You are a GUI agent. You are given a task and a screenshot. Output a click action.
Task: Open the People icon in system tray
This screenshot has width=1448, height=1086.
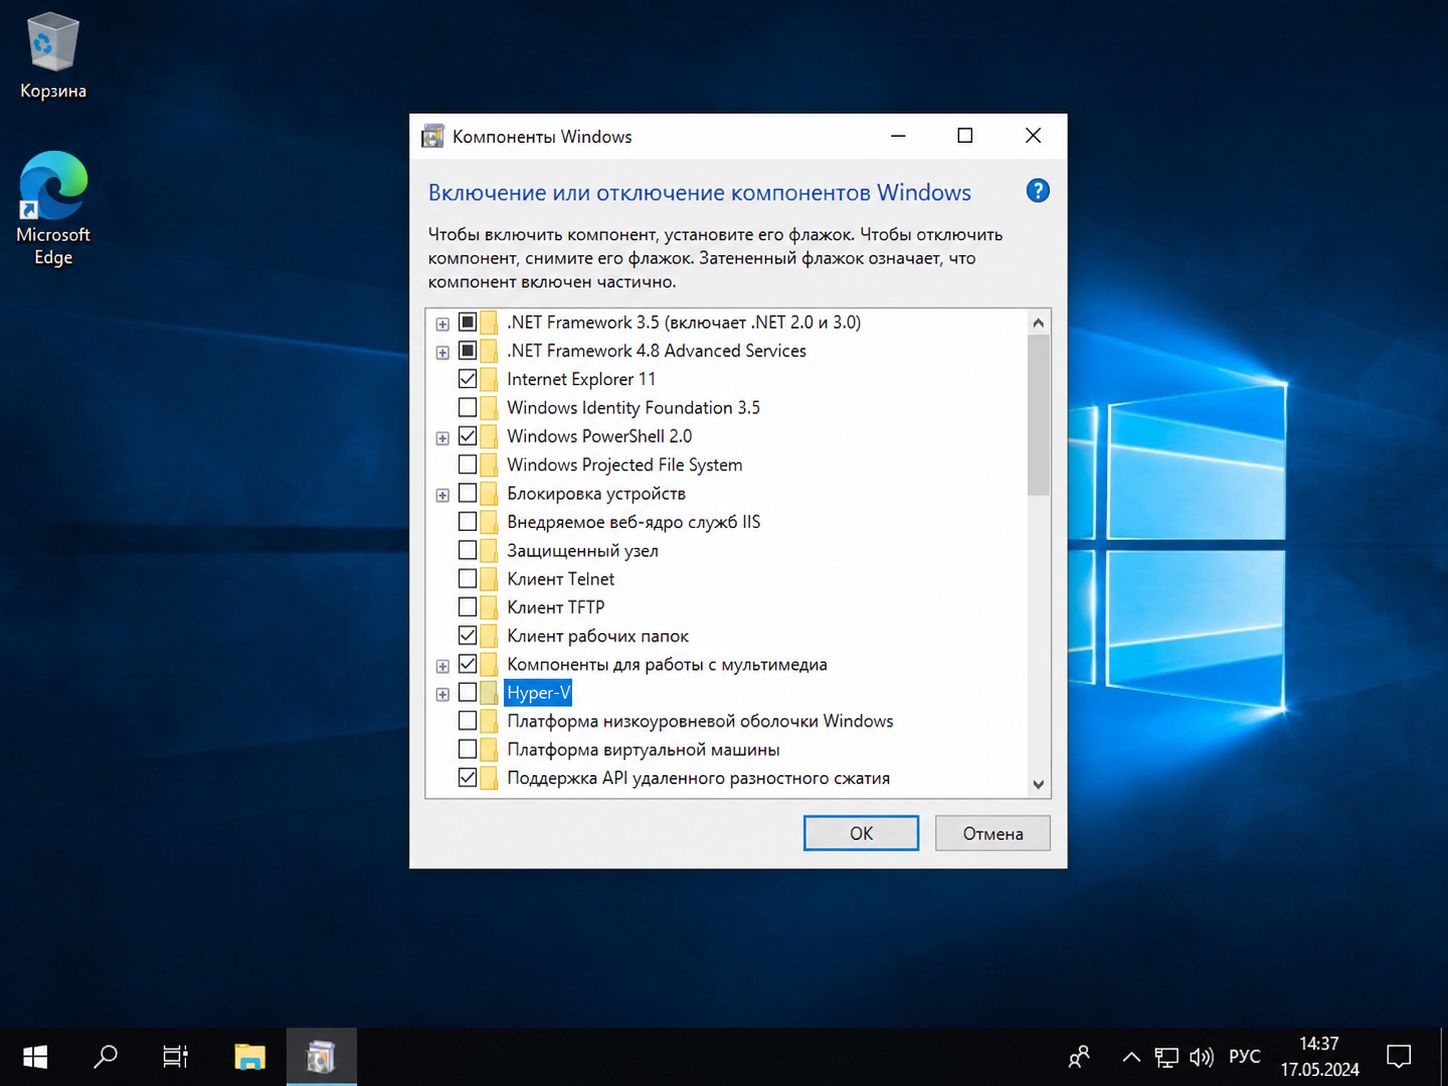tap(1079, 1057)
